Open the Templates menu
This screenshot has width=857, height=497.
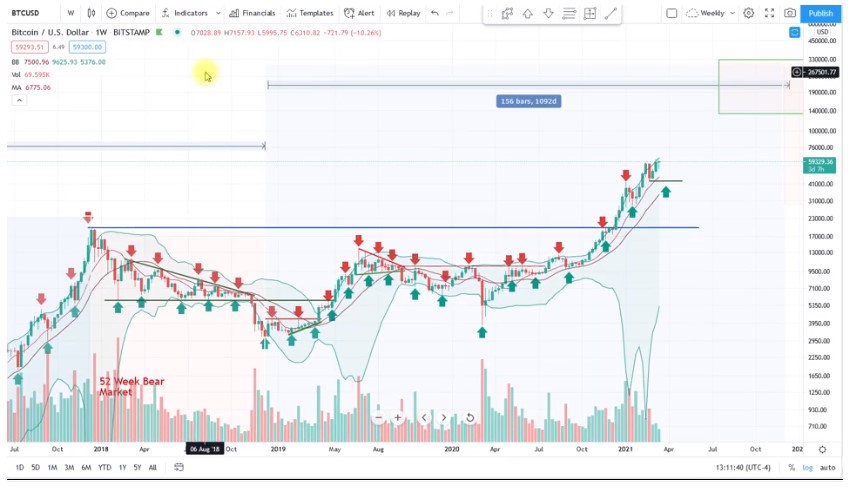pyautogui.click(x=310, y=13)
